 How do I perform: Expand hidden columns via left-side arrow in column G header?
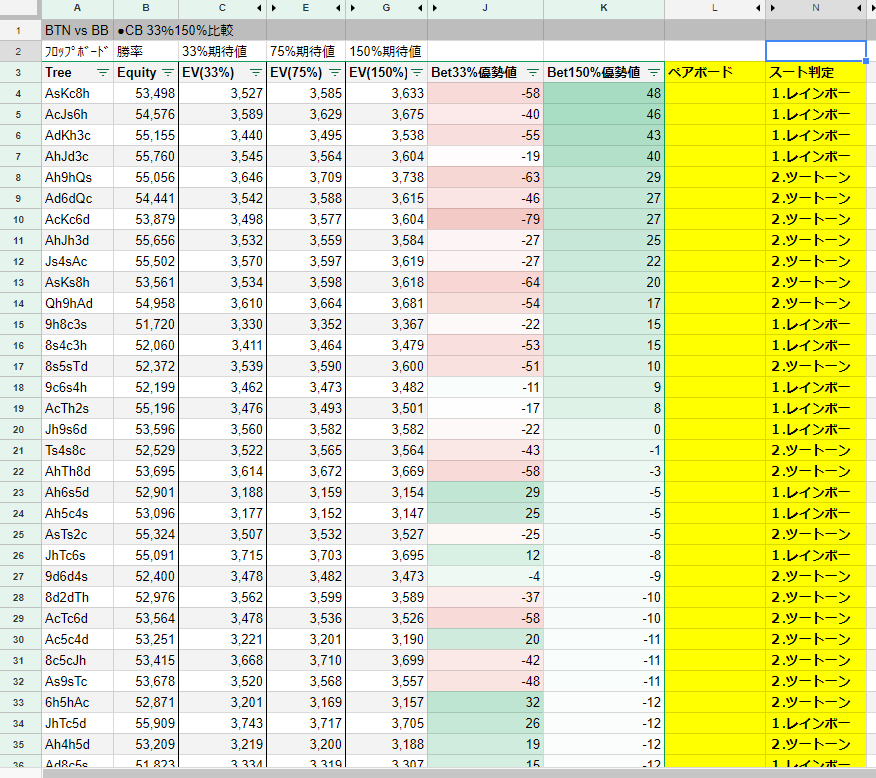353,8
